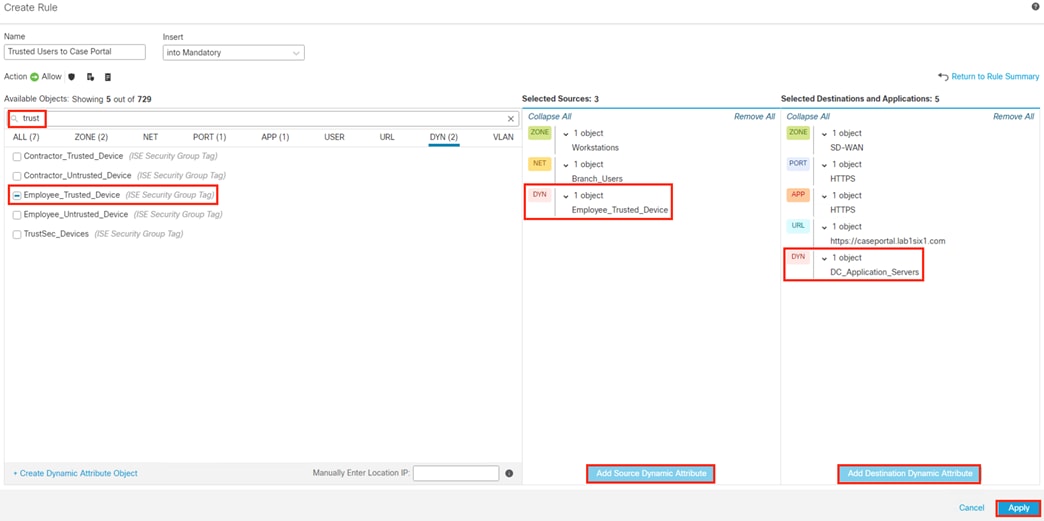Click the PORT badge in Selected Destinations
Image resolution: width=1044 pixels, height=521 pixels.
click(x=798, y=164)
